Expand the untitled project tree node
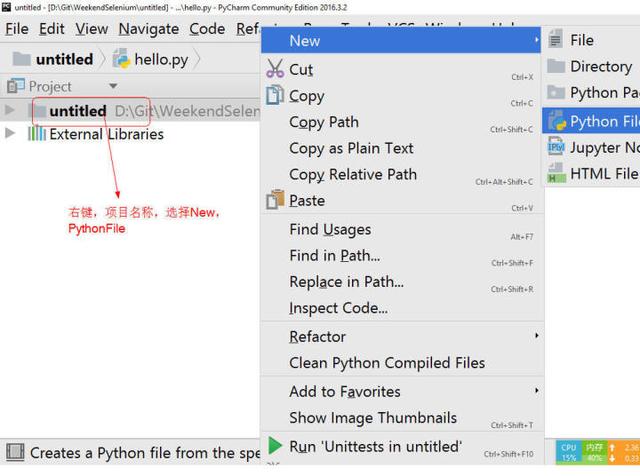This screenshot has height=476, width=640. coord(11,110)
